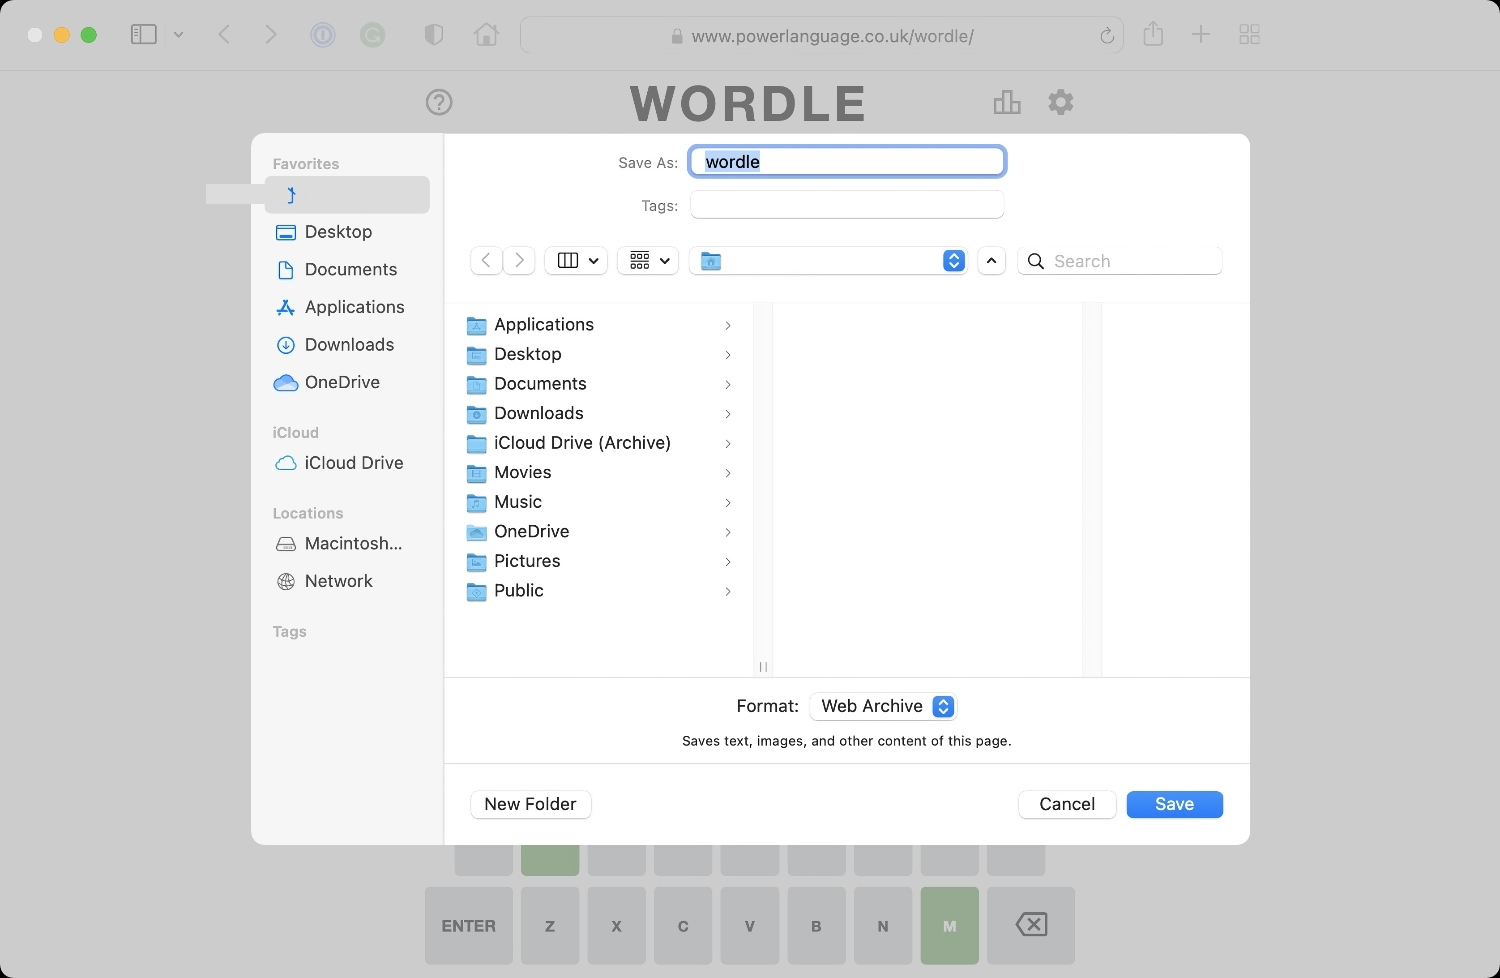Viewport: 1500px width, 978px height.
Task: Edit the Save As filename field
Action: 847,162
